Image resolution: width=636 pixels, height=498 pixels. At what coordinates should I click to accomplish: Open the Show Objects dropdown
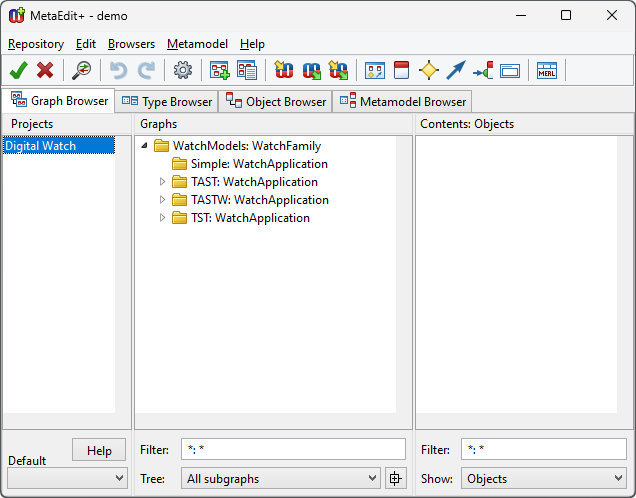point(544,479)
